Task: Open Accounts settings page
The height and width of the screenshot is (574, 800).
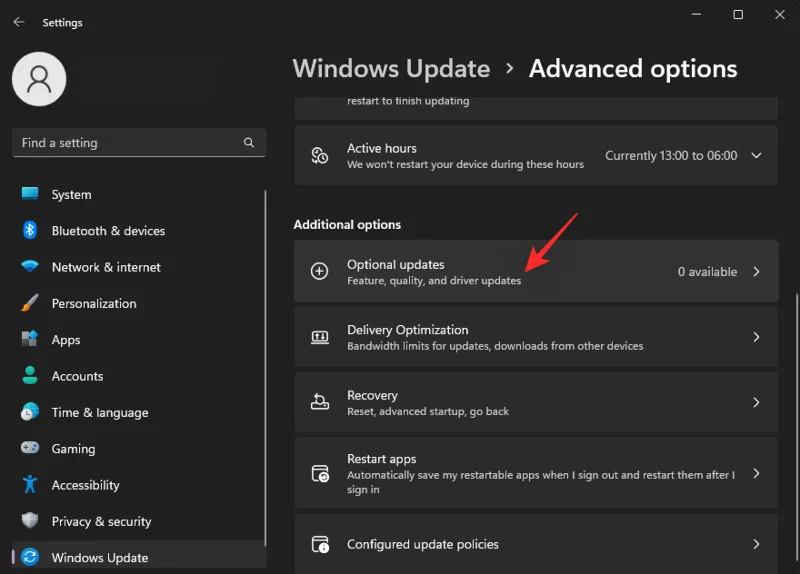Action: pos(138,376)
